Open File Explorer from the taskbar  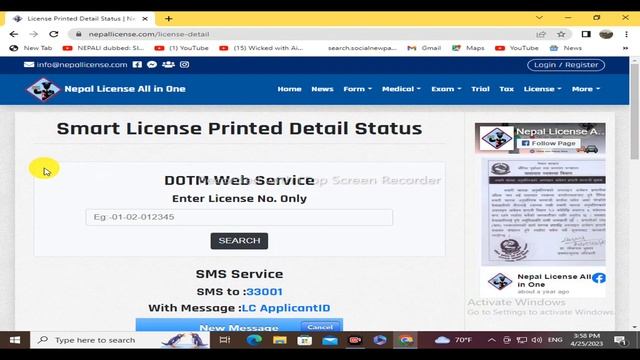click(280, 340)
